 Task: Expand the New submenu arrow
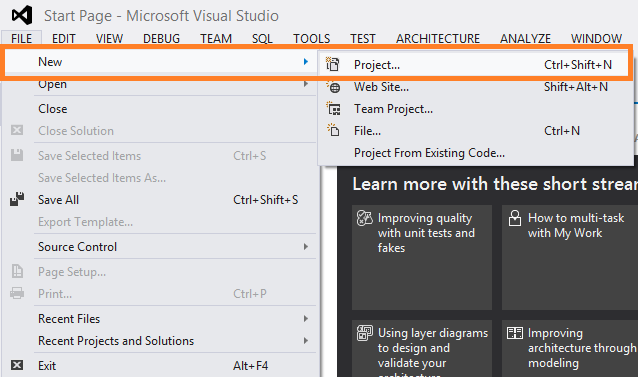point(306,61)
